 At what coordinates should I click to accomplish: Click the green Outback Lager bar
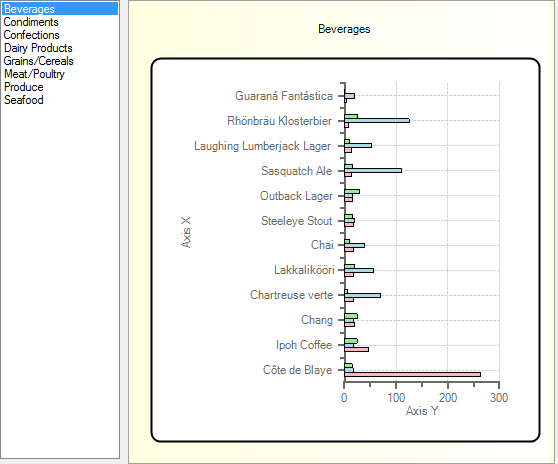(x=352, y=191)
